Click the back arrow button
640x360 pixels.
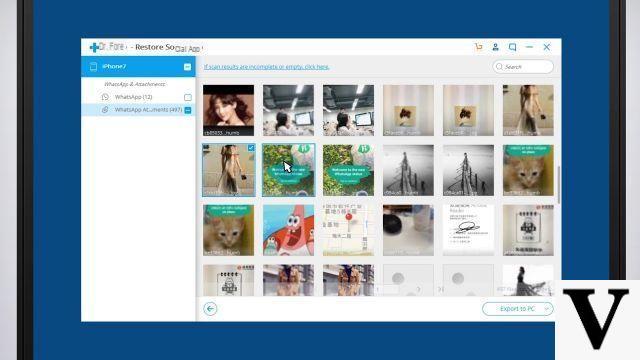pos(210,309)
